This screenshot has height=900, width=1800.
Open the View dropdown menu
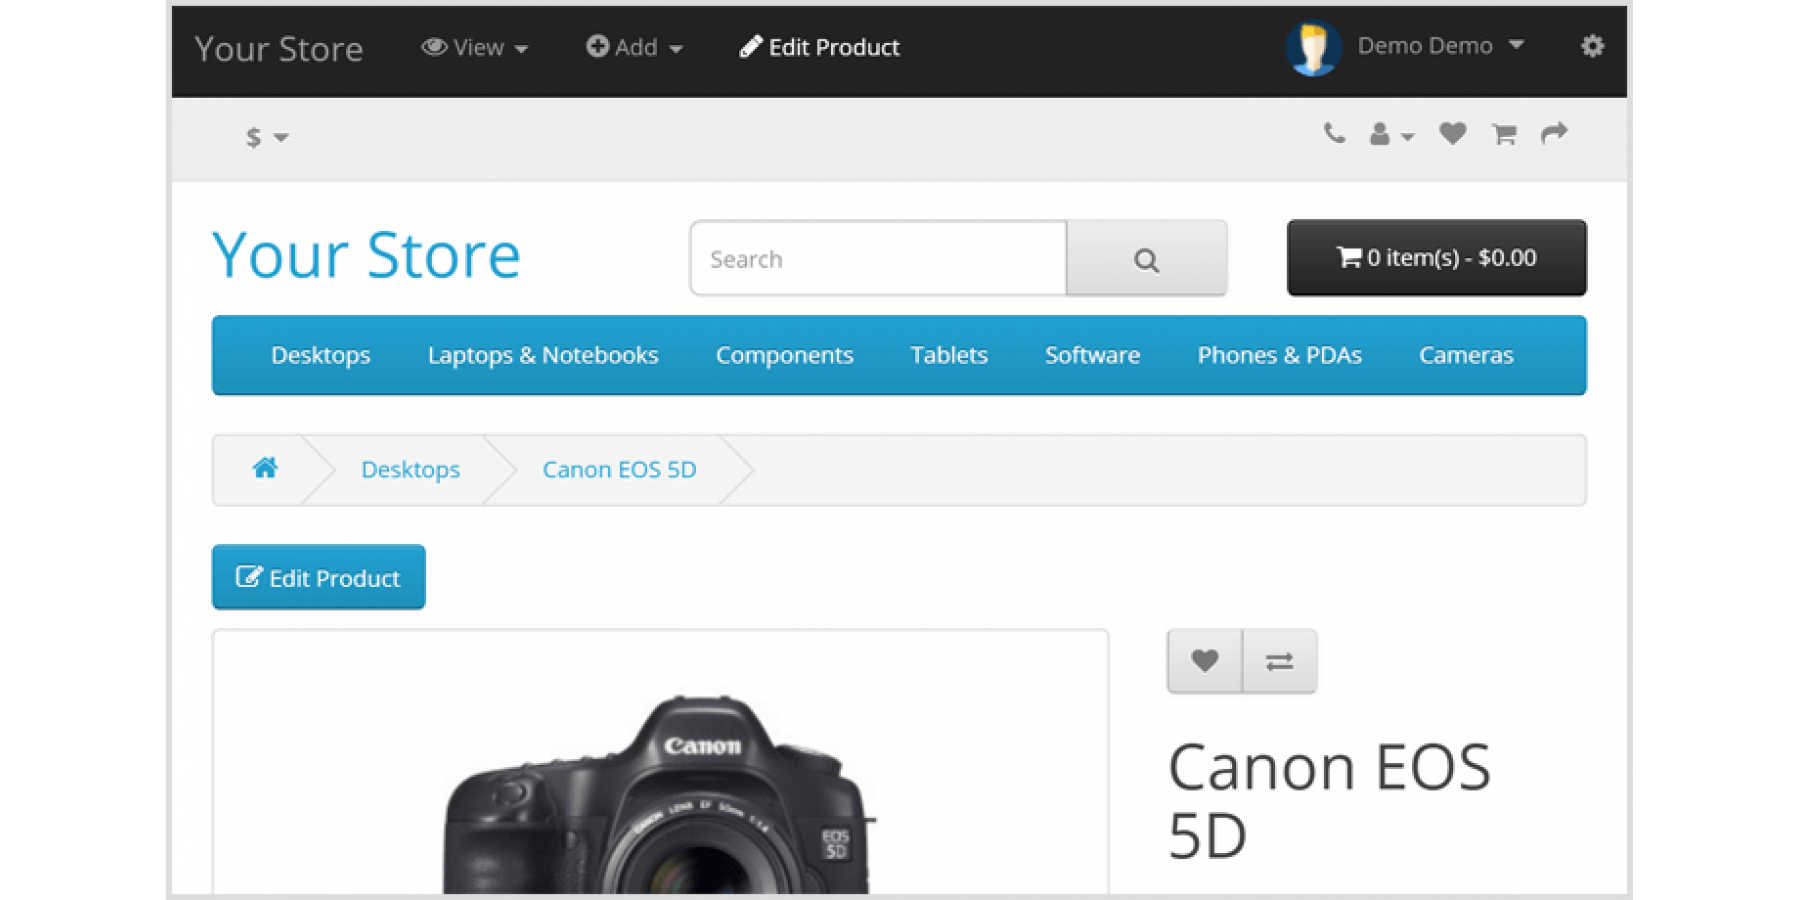pyautogui.click(x=475, y=47)
